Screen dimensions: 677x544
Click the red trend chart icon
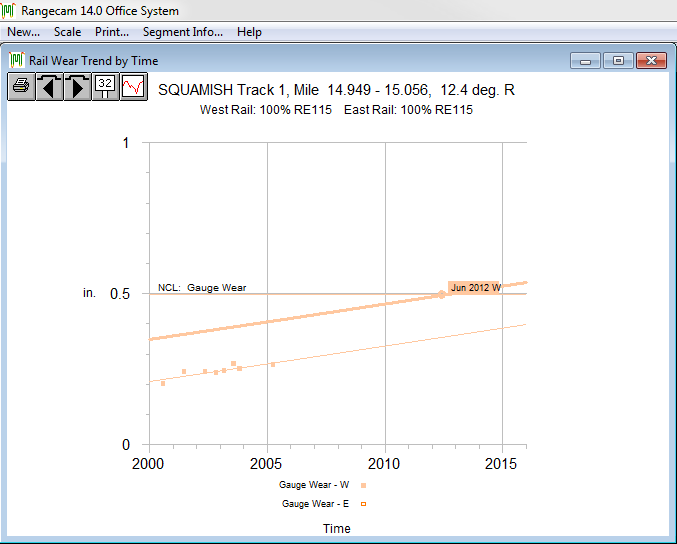[x=133, y=87]
